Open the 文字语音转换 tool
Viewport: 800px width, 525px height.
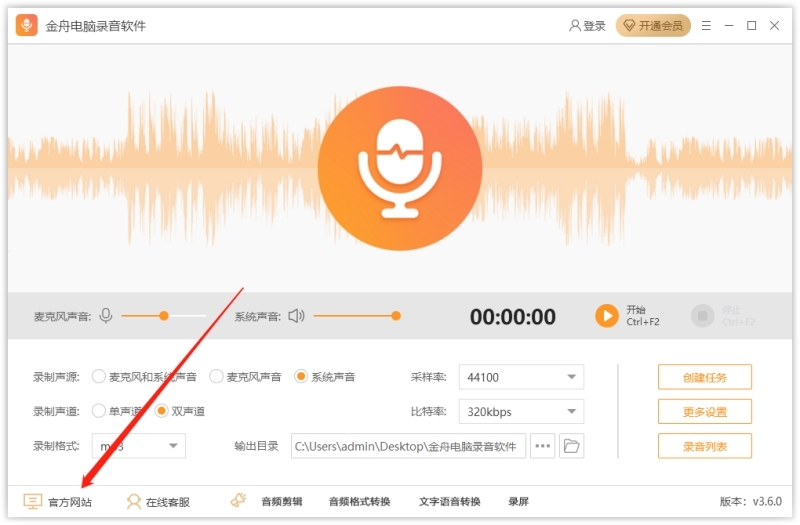449,502
